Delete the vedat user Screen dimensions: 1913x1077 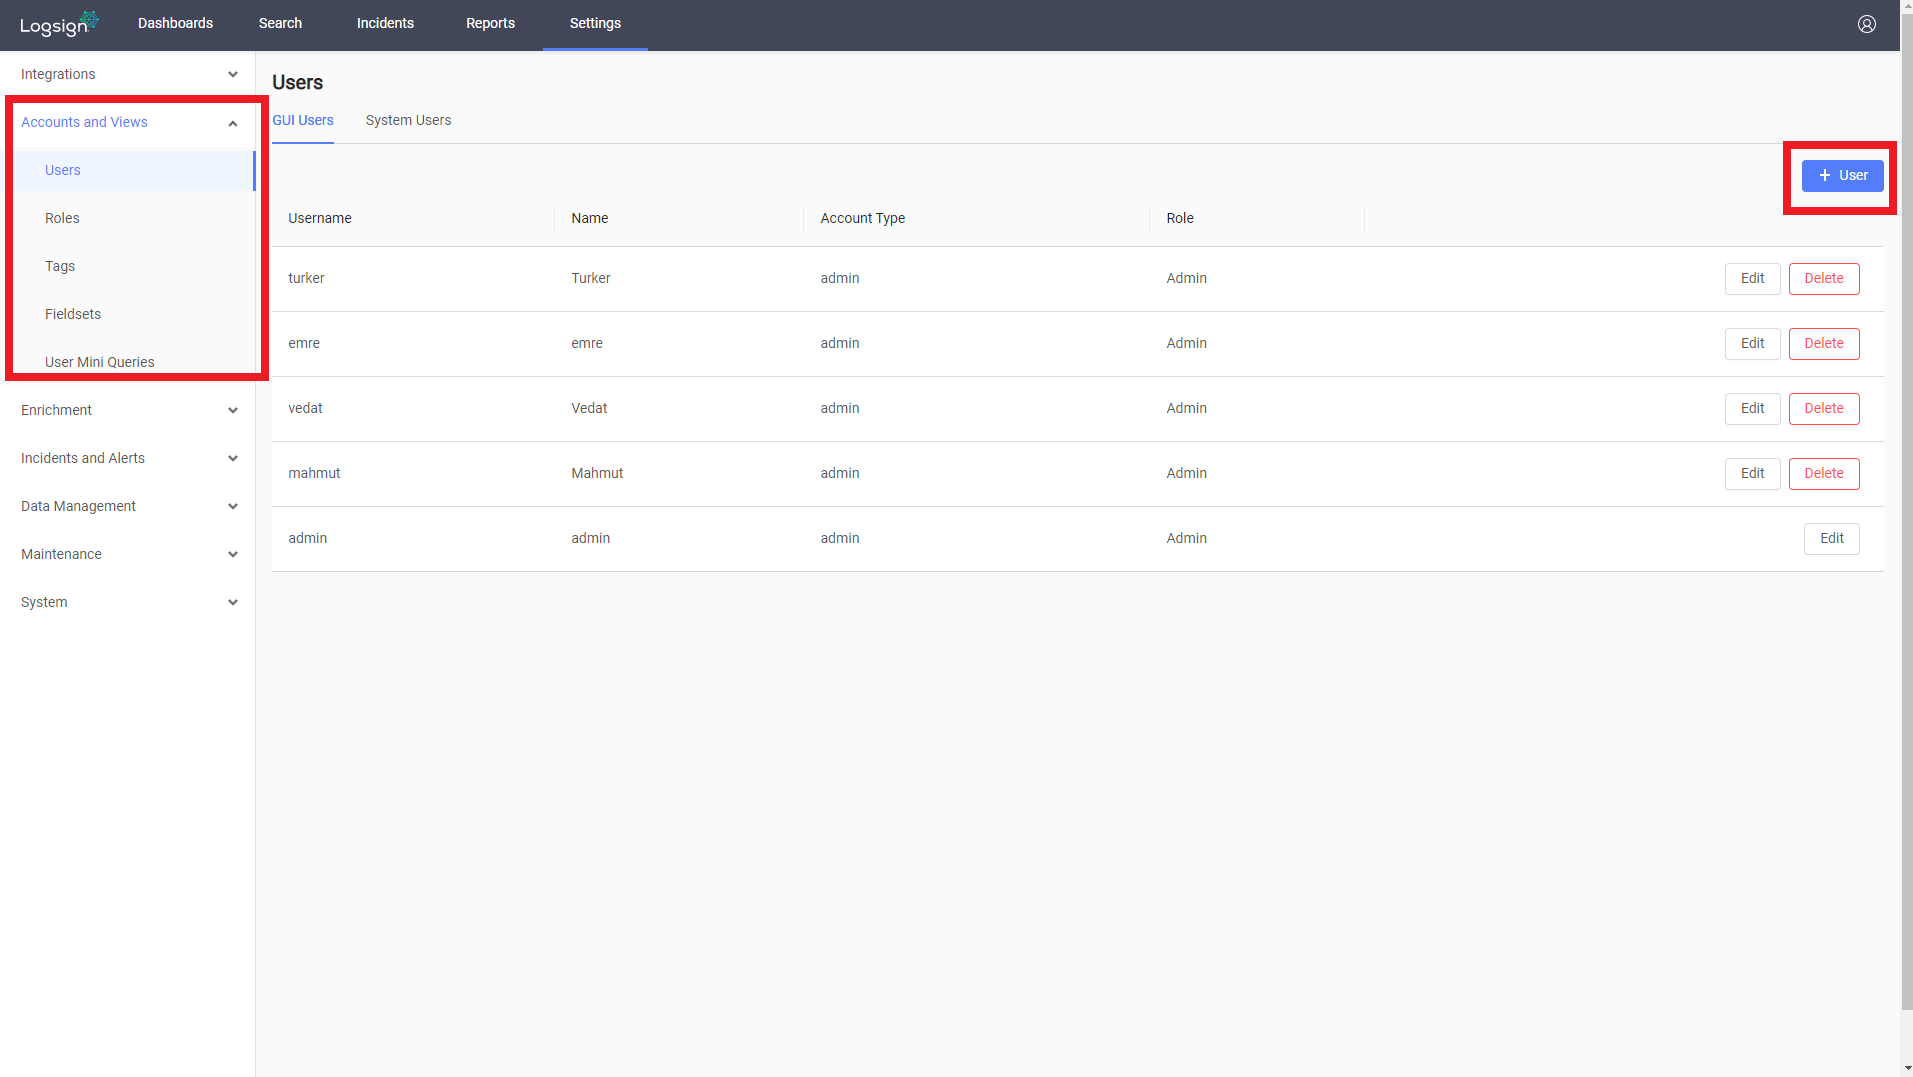coord(1823,409)
